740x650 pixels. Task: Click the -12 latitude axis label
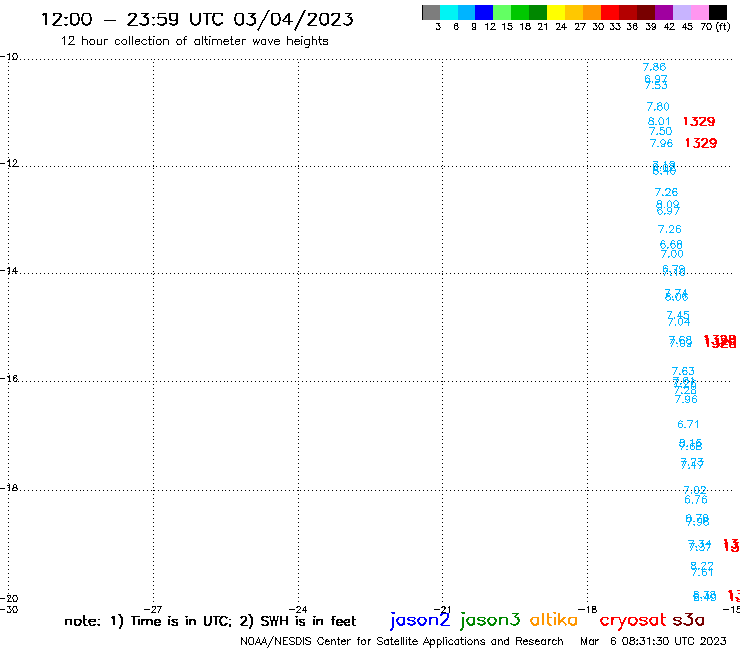pos(9,163)
